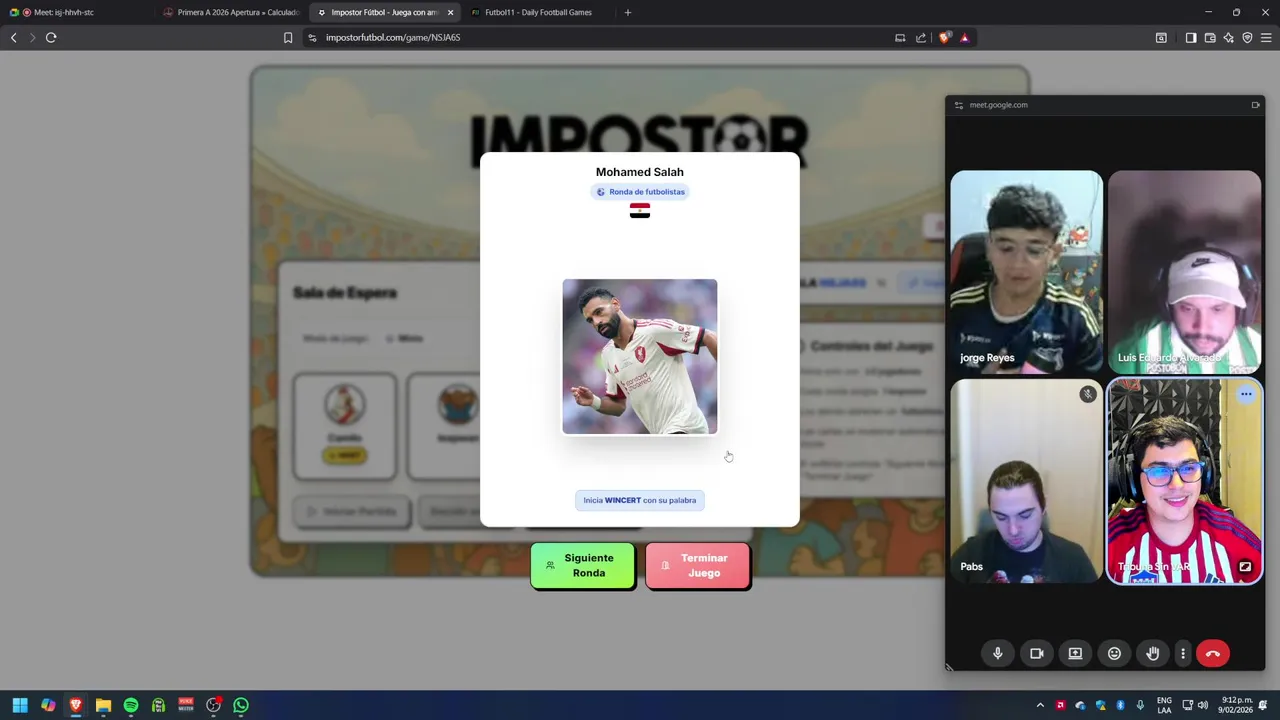Viewport: 1280px width, 720px height.
Task: Click the Mohamed Salah player photo
Action: click(x=640, y=357)
